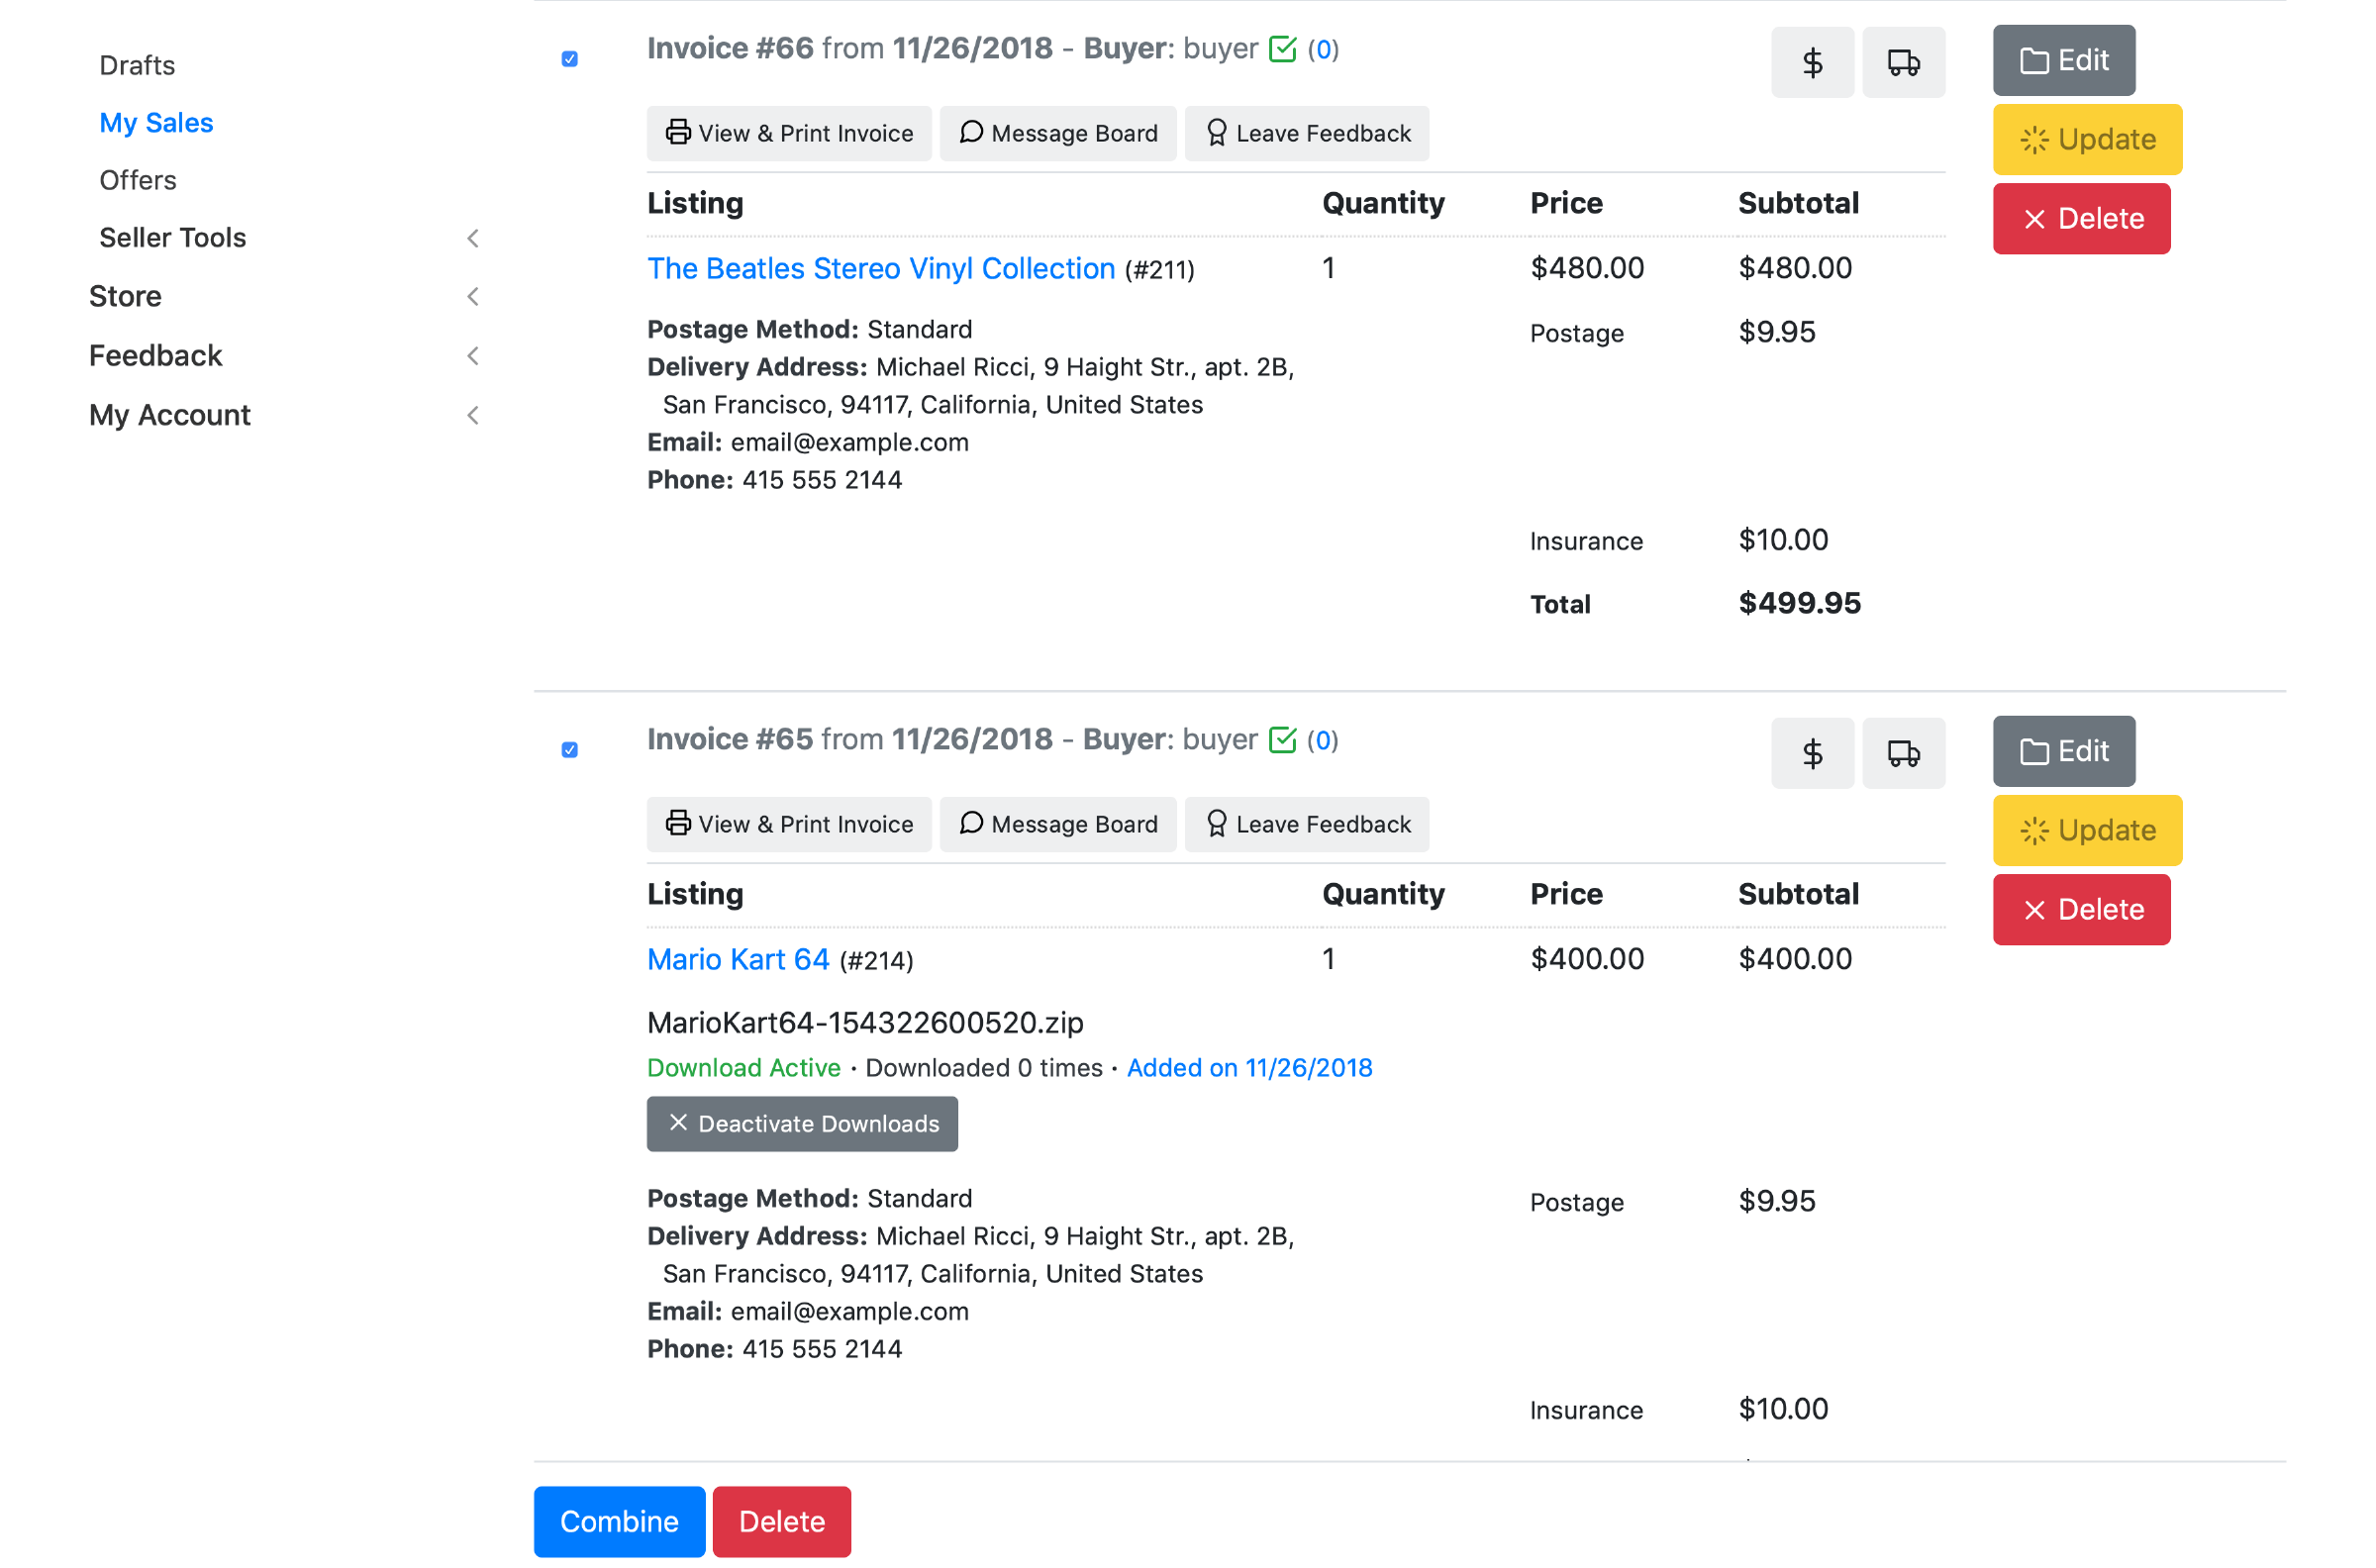Viewport: 2376px width, 1568px height.
Task: Open View & Print Invoice for Invoice #66
Action: (789, 133)
